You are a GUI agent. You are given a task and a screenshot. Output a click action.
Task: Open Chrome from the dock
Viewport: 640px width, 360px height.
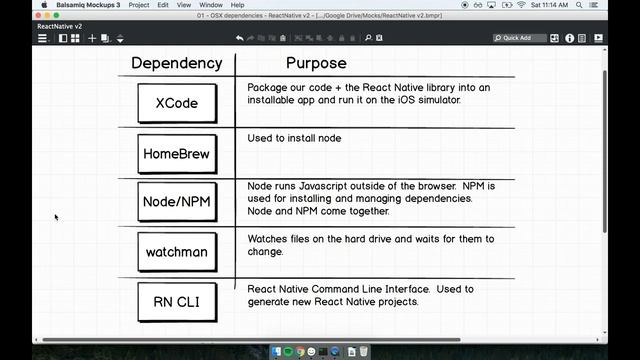click(300, 351)
